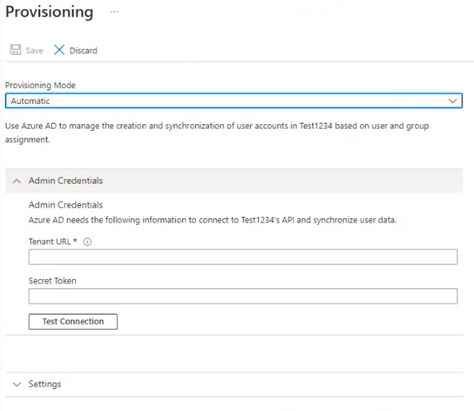This screenshot has width=474, height=411.
Task: Click the Tenant URL info icon
Action: click(87, 242)
